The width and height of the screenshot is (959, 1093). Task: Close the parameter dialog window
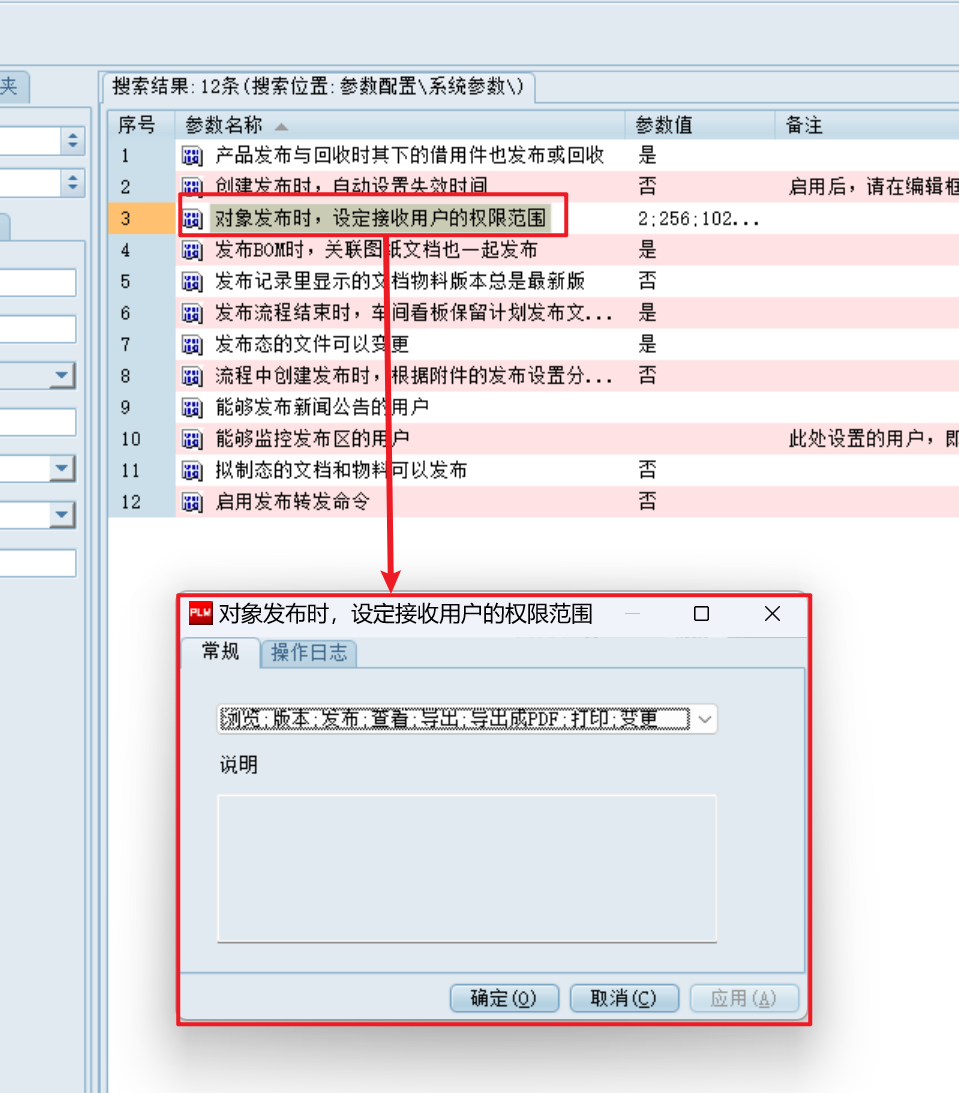coord(772,613)
